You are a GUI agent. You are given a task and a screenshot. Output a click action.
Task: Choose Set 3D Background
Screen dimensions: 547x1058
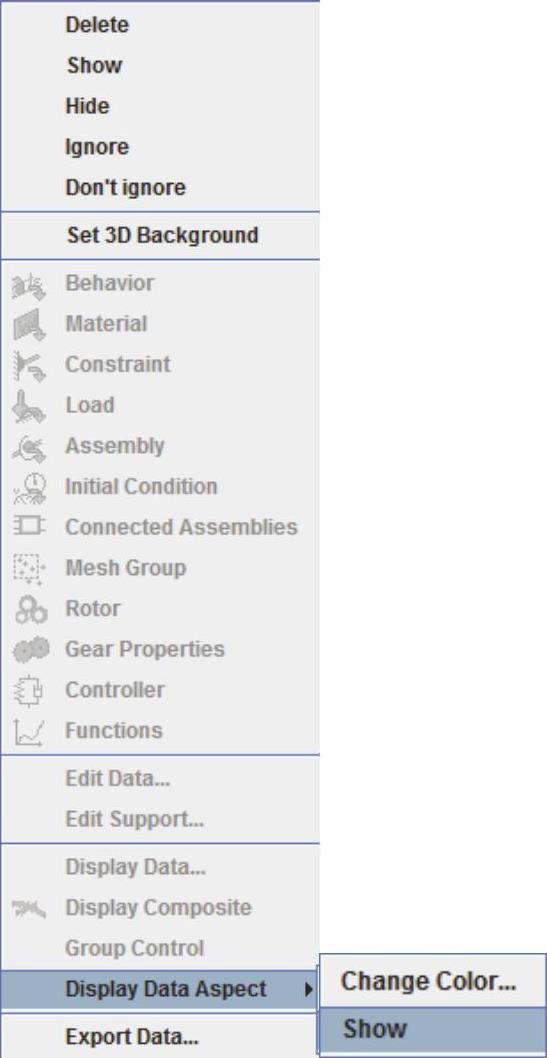(x=160, y=235)
